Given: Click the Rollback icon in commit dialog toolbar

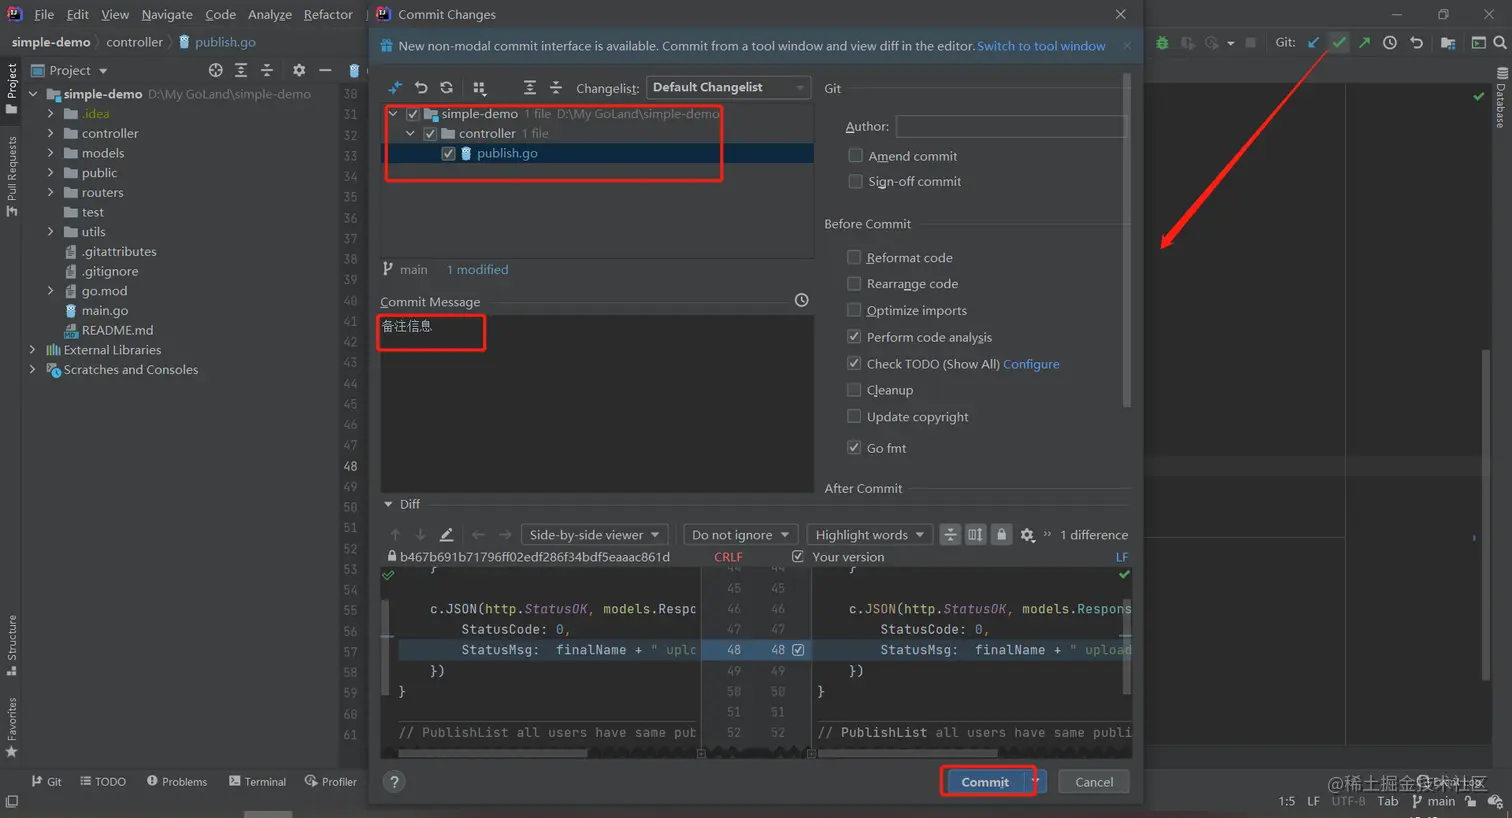Looking at the screenshot, I should click(421, 88).
